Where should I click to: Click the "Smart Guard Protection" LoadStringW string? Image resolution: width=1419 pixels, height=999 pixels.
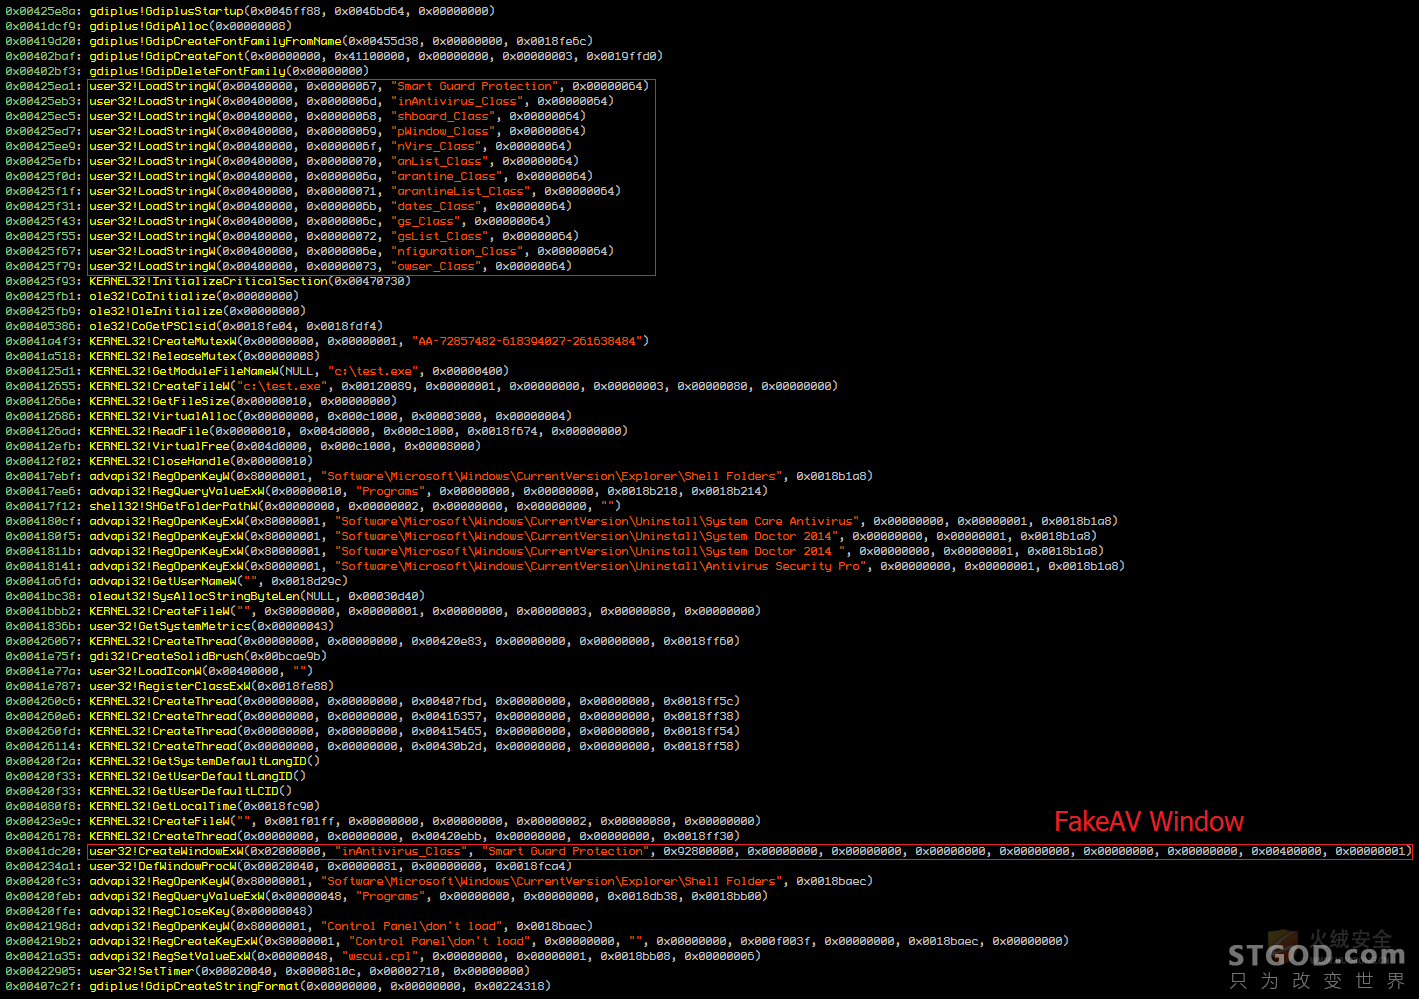point(473,86)
